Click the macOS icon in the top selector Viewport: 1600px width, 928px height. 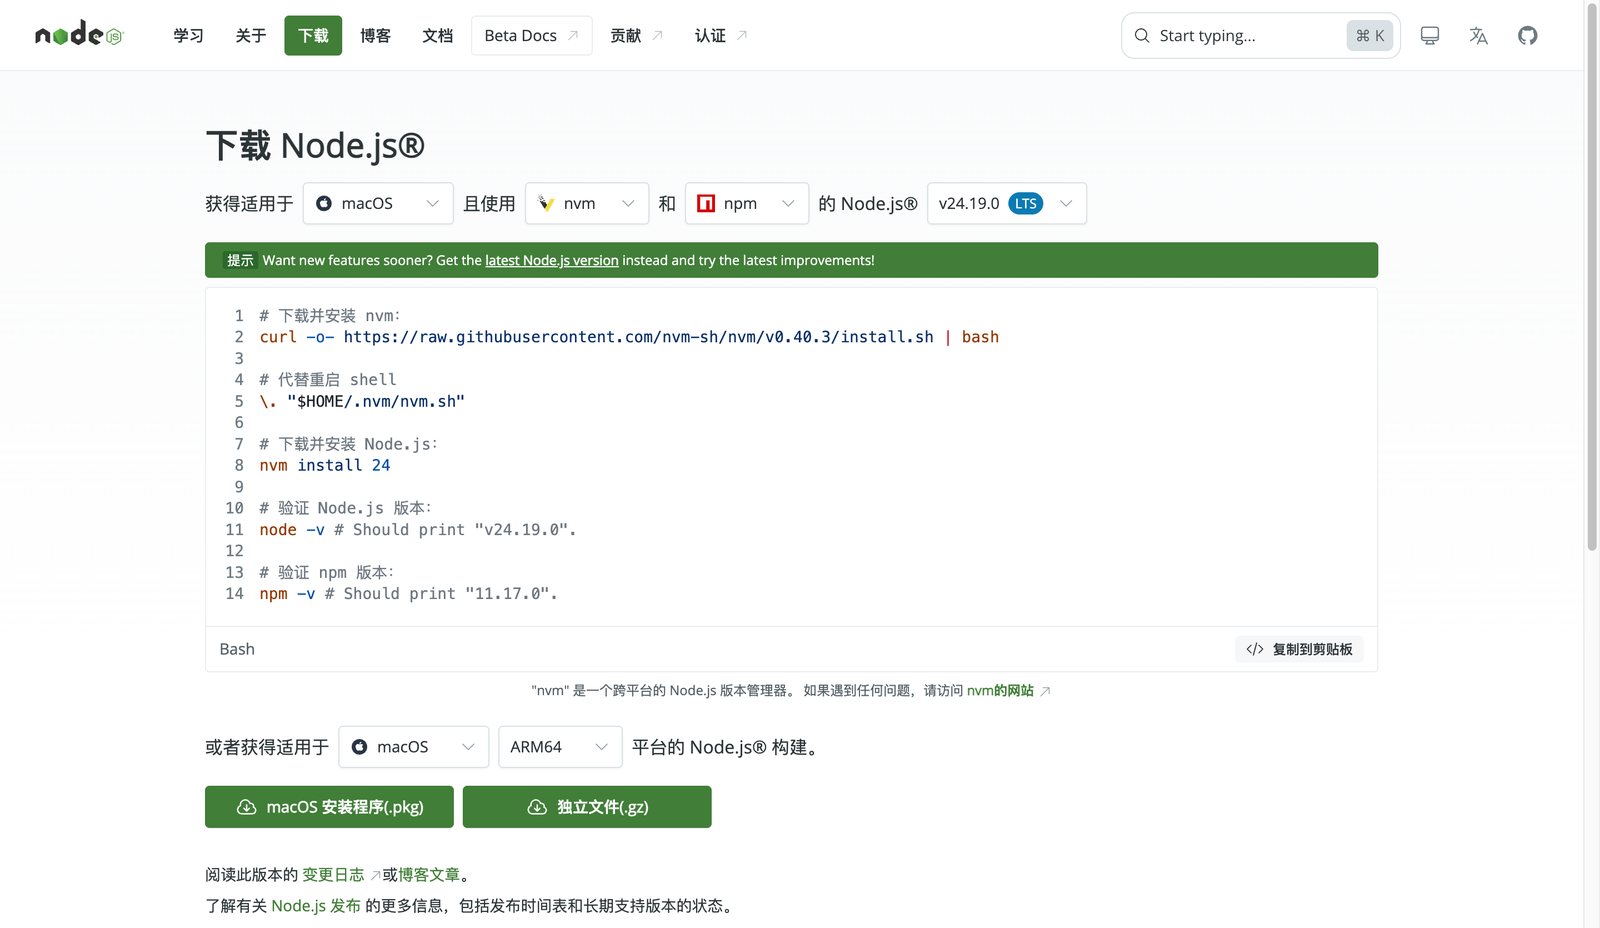(x=324, y=203)
